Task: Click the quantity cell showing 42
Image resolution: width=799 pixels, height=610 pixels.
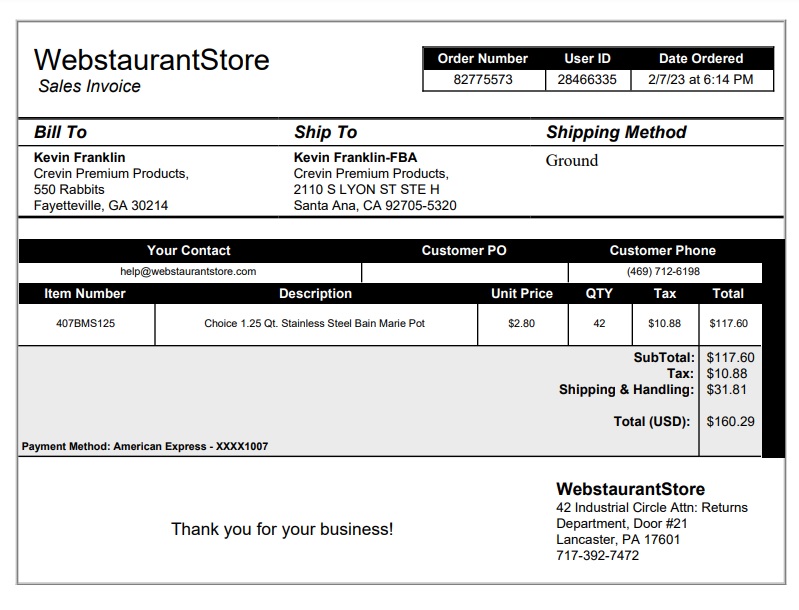Action: [x=600, y=324]
